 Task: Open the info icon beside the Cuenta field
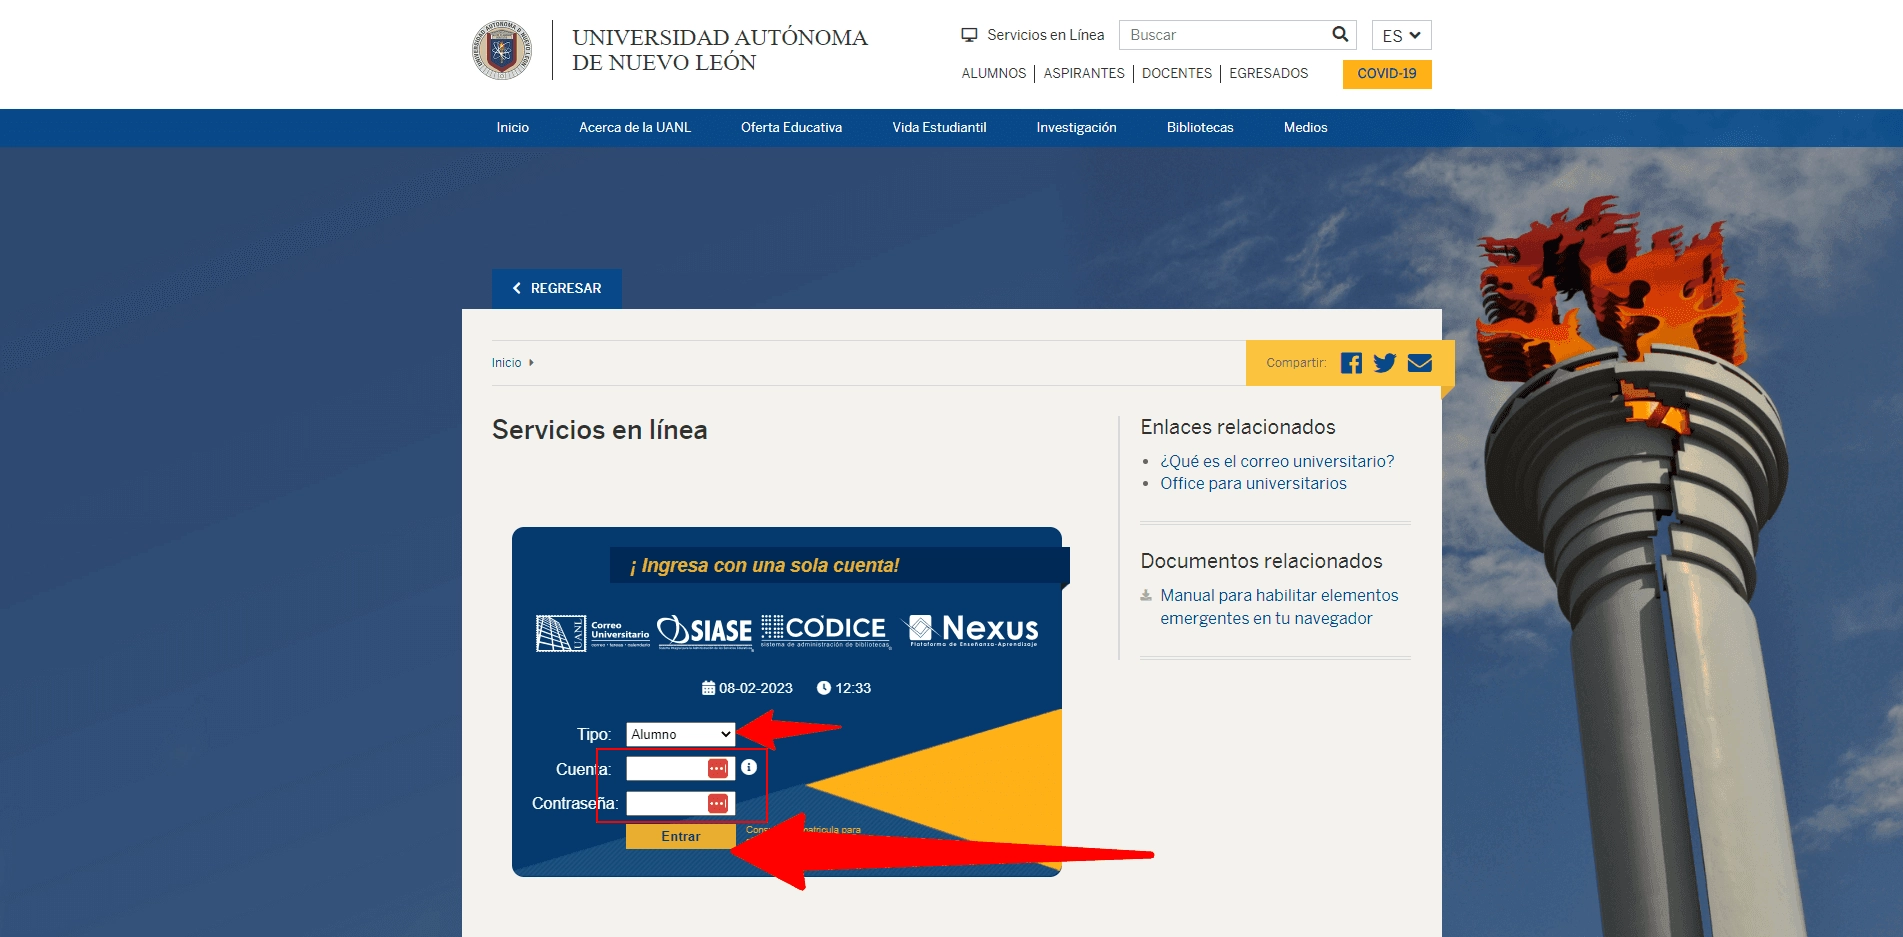(751, 767)
